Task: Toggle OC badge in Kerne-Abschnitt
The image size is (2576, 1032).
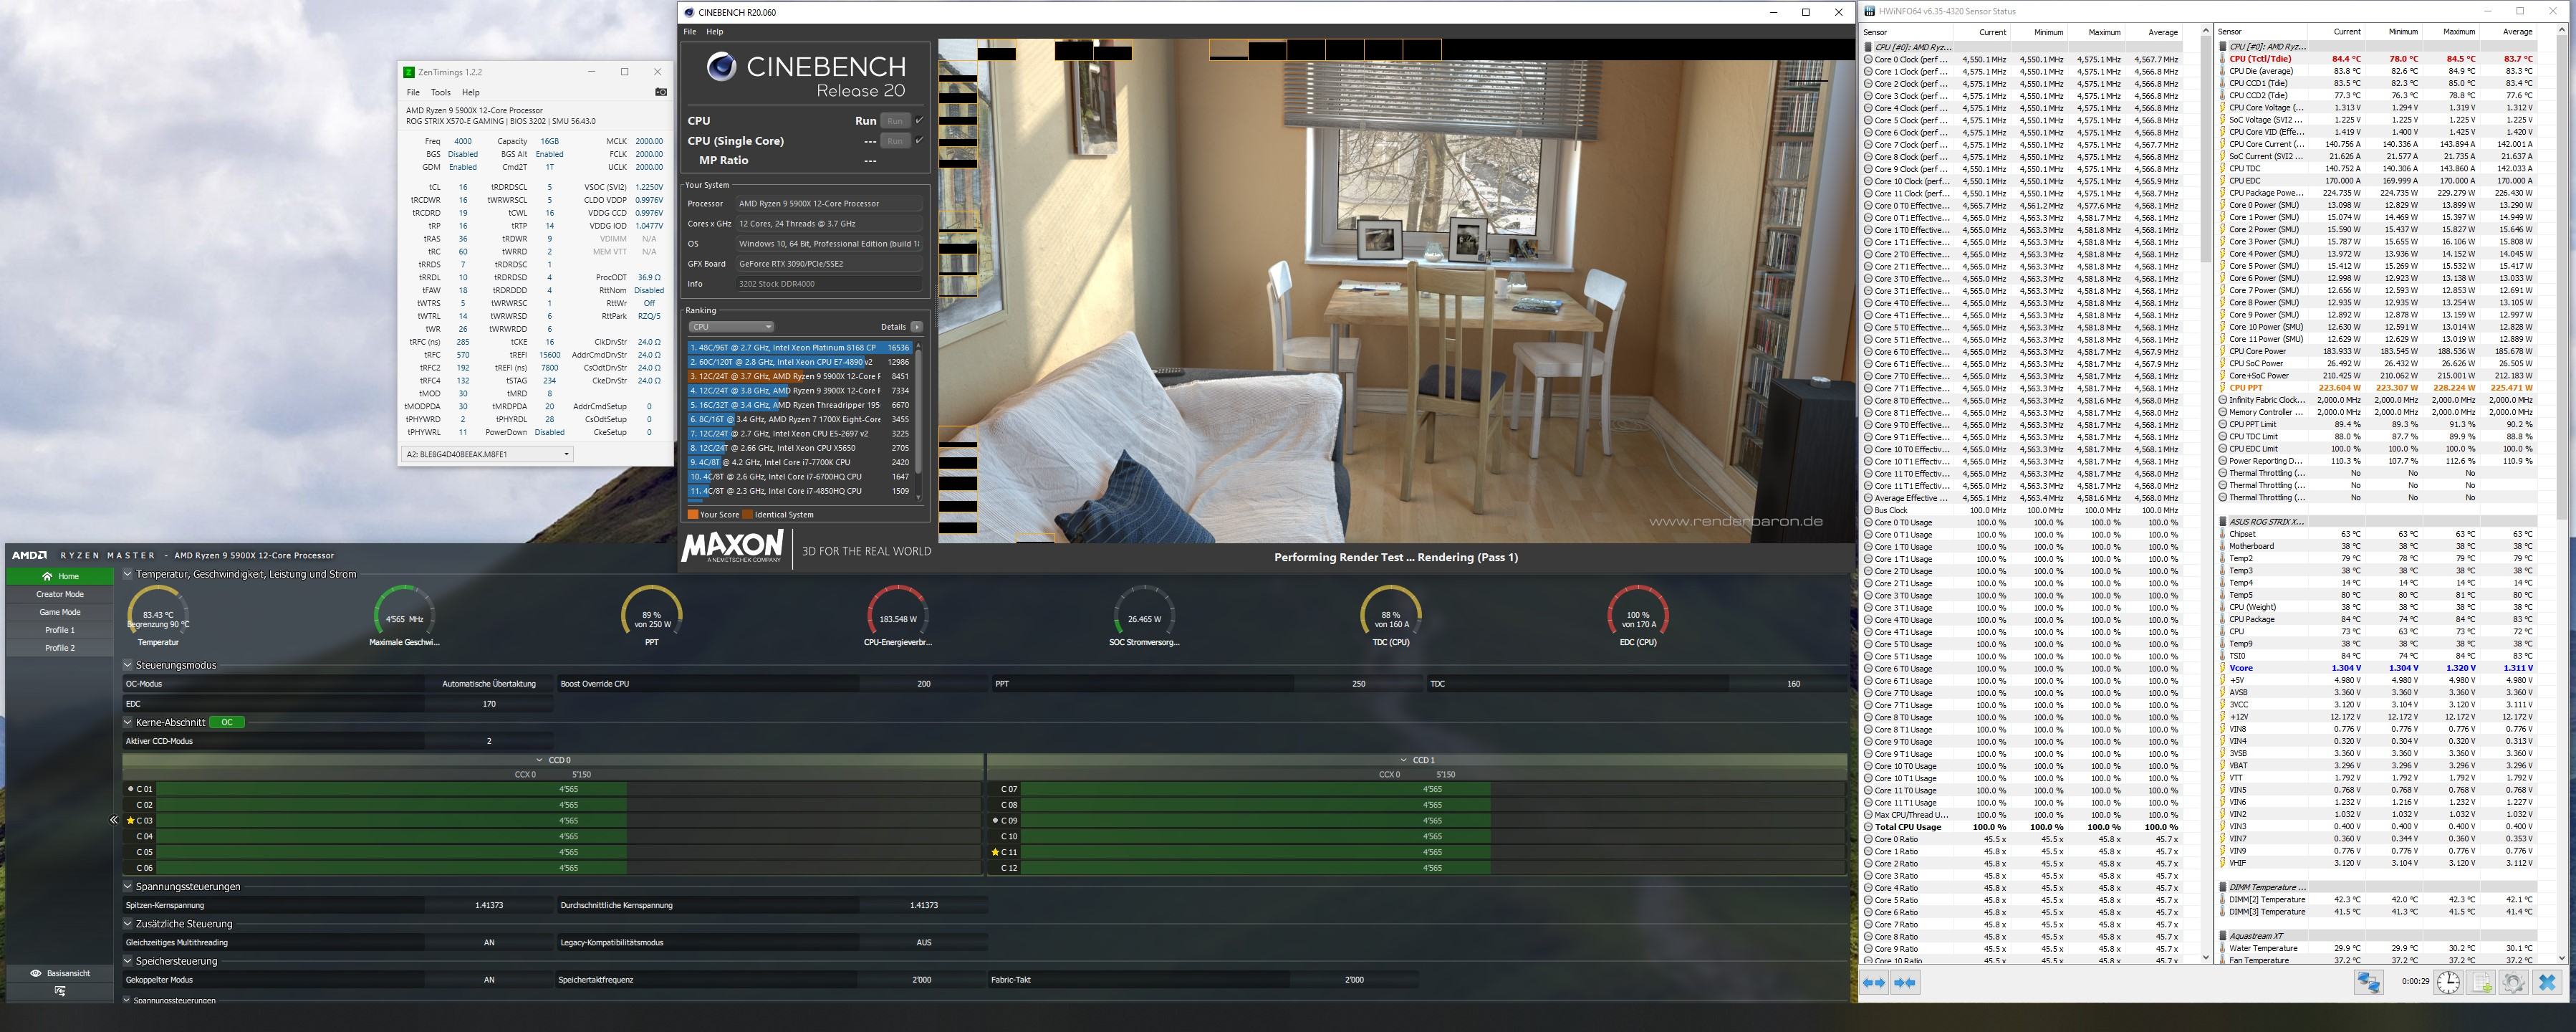Action: coord(227,722)
